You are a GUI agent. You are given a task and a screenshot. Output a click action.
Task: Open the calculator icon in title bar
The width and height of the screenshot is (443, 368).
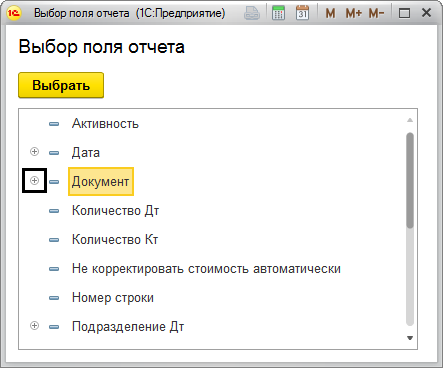[x=278, y=13]
